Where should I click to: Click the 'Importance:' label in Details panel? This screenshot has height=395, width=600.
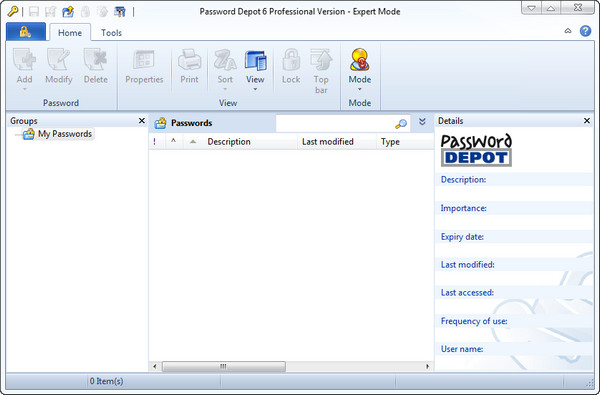[x=464, y=208]
